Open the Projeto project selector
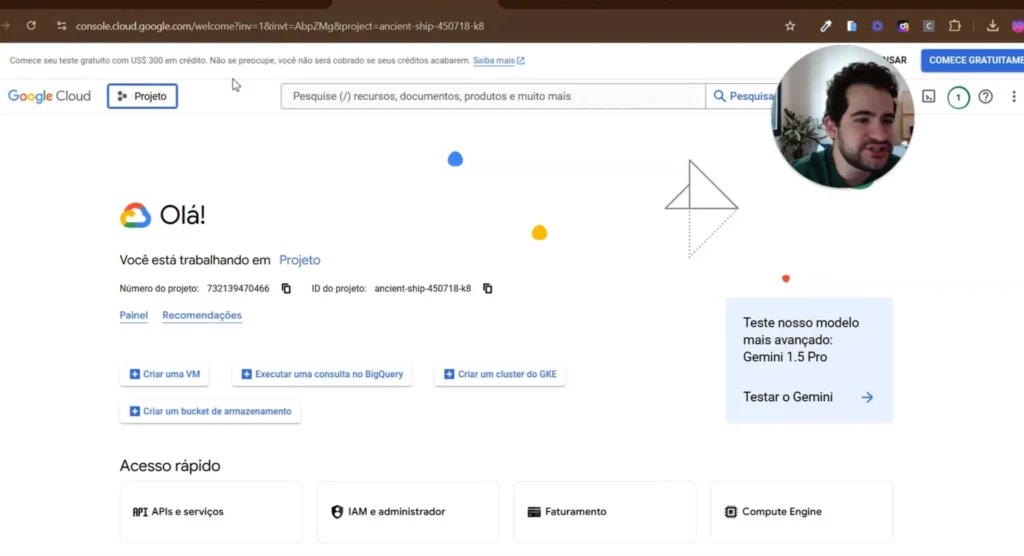 [x=142, y=96]
